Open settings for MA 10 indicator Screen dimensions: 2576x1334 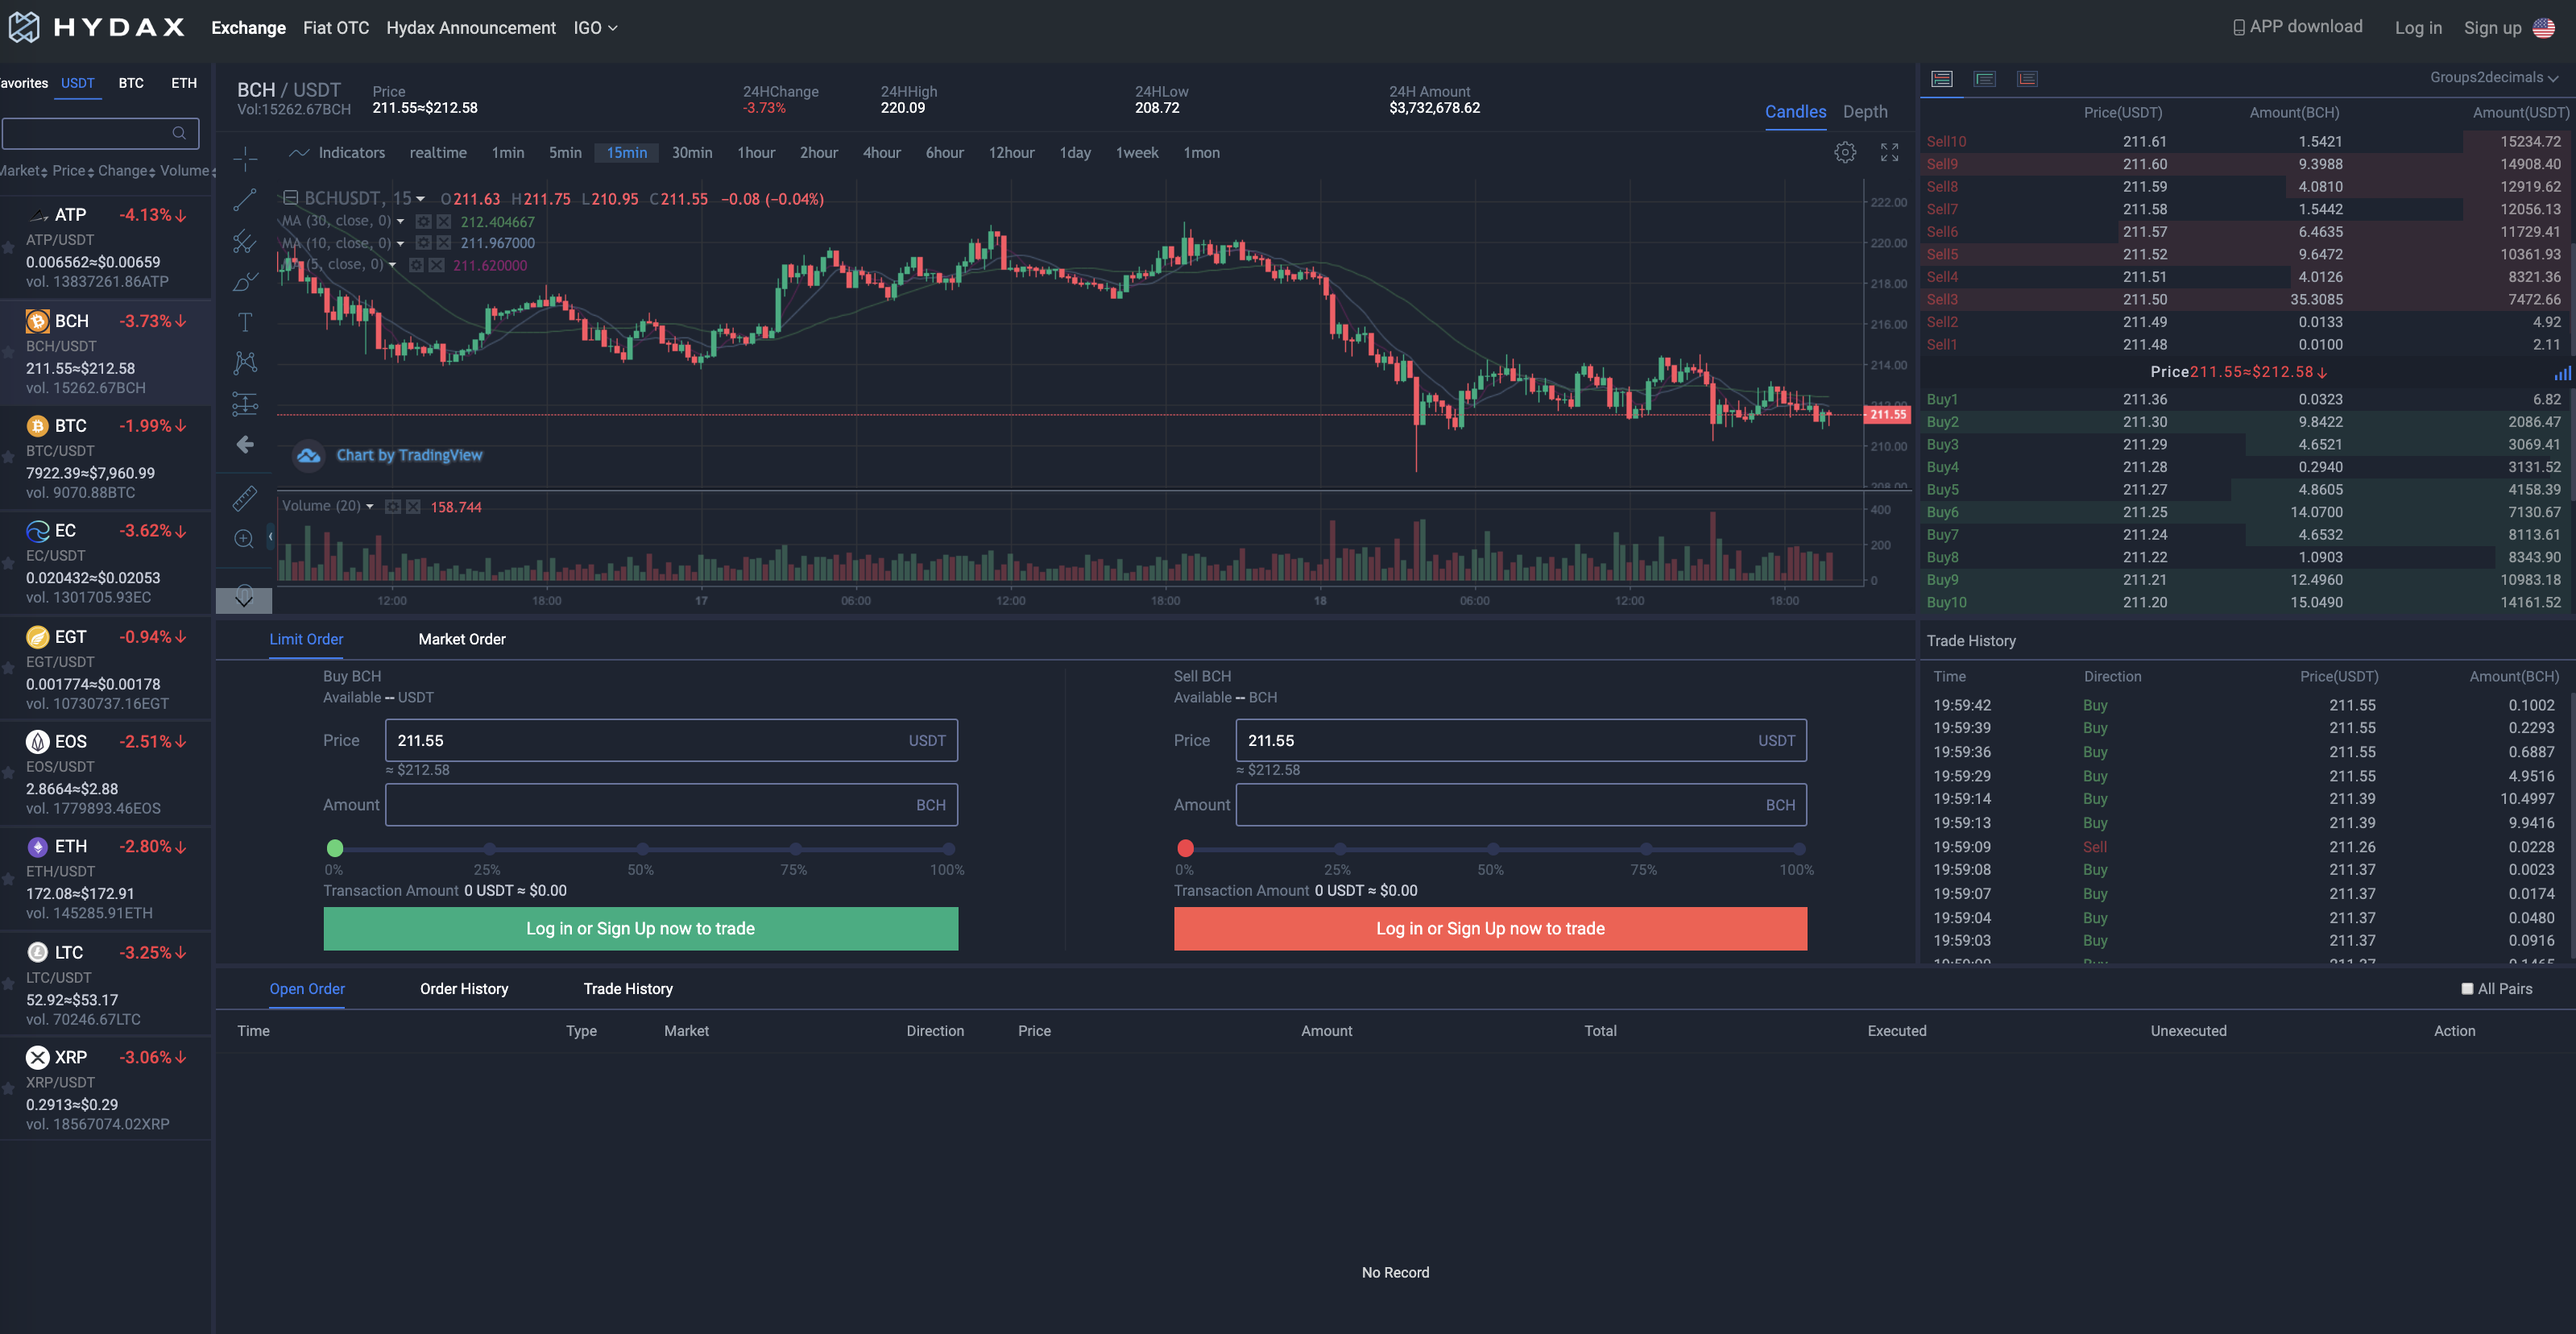pos(424,243)
